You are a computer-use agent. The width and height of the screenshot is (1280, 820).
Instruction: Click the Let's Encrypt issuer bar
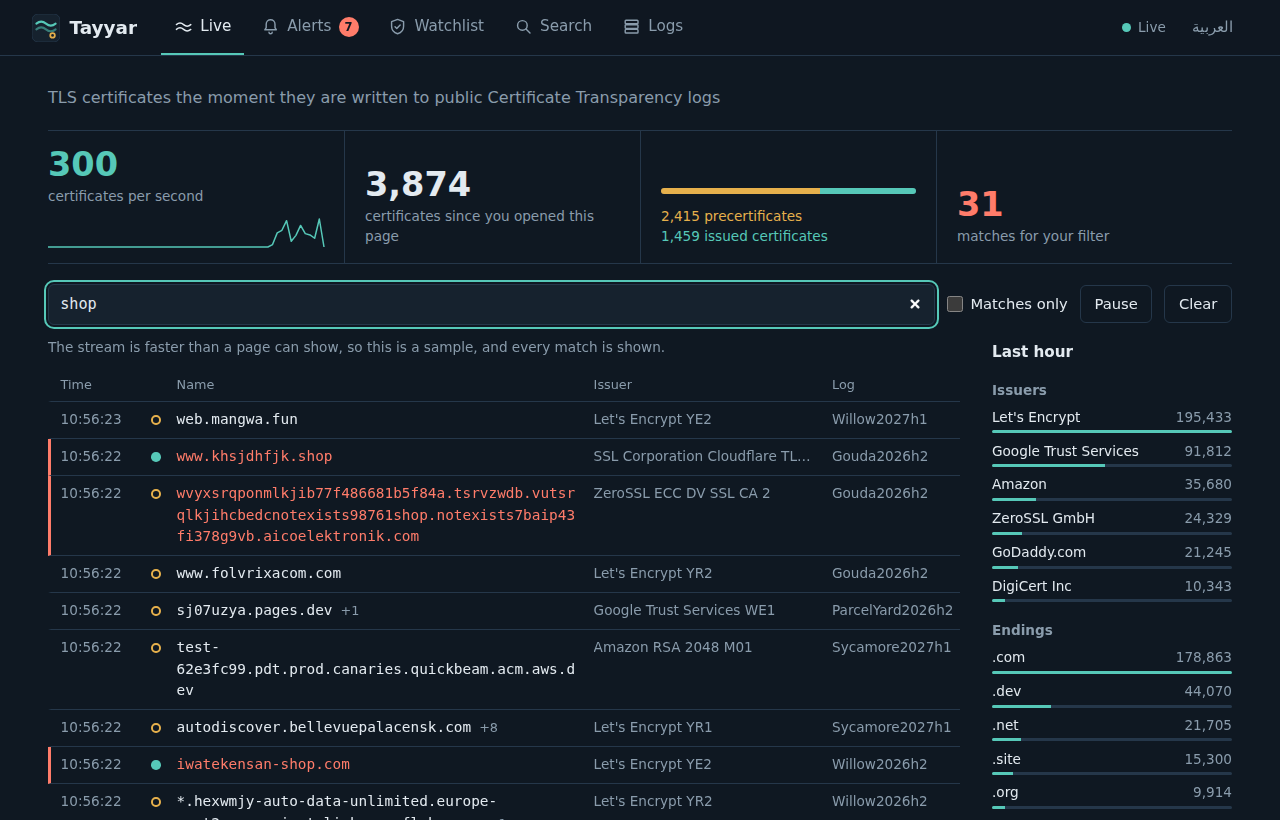click(x=1112, y=431)
